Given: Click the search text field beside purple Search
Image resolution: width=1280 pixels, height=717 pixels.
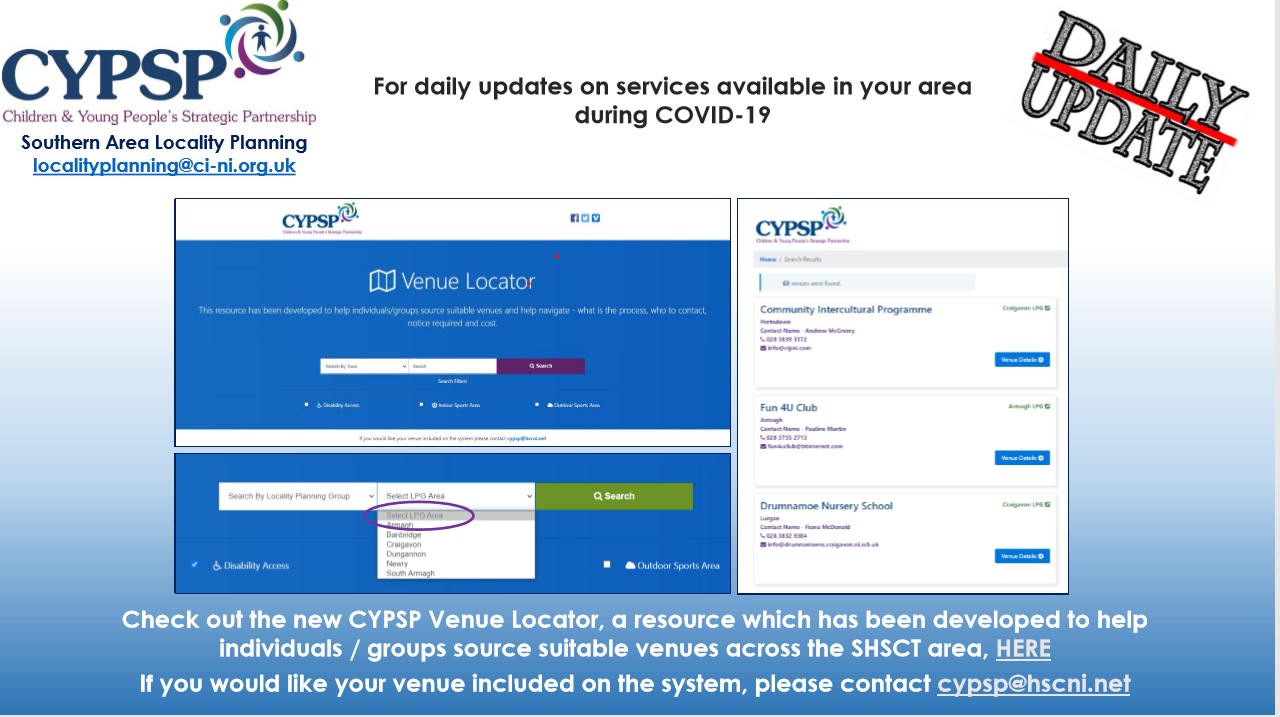Looking at the screenshot, I should coord(452,366).
